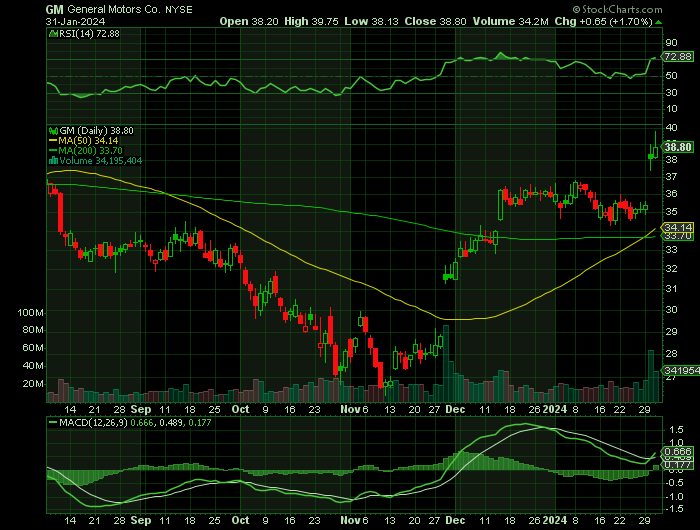Click Dec on the MACD panel date axis
Screen dimensions: 700x530
455,521
